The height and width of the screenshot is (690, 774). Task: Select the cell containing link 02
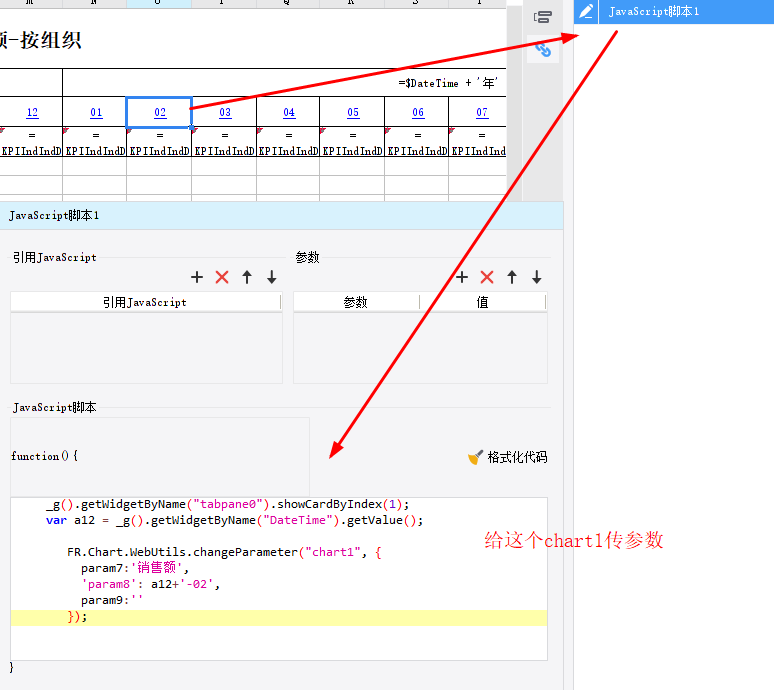pyautogui.click(x=160, y=113)
